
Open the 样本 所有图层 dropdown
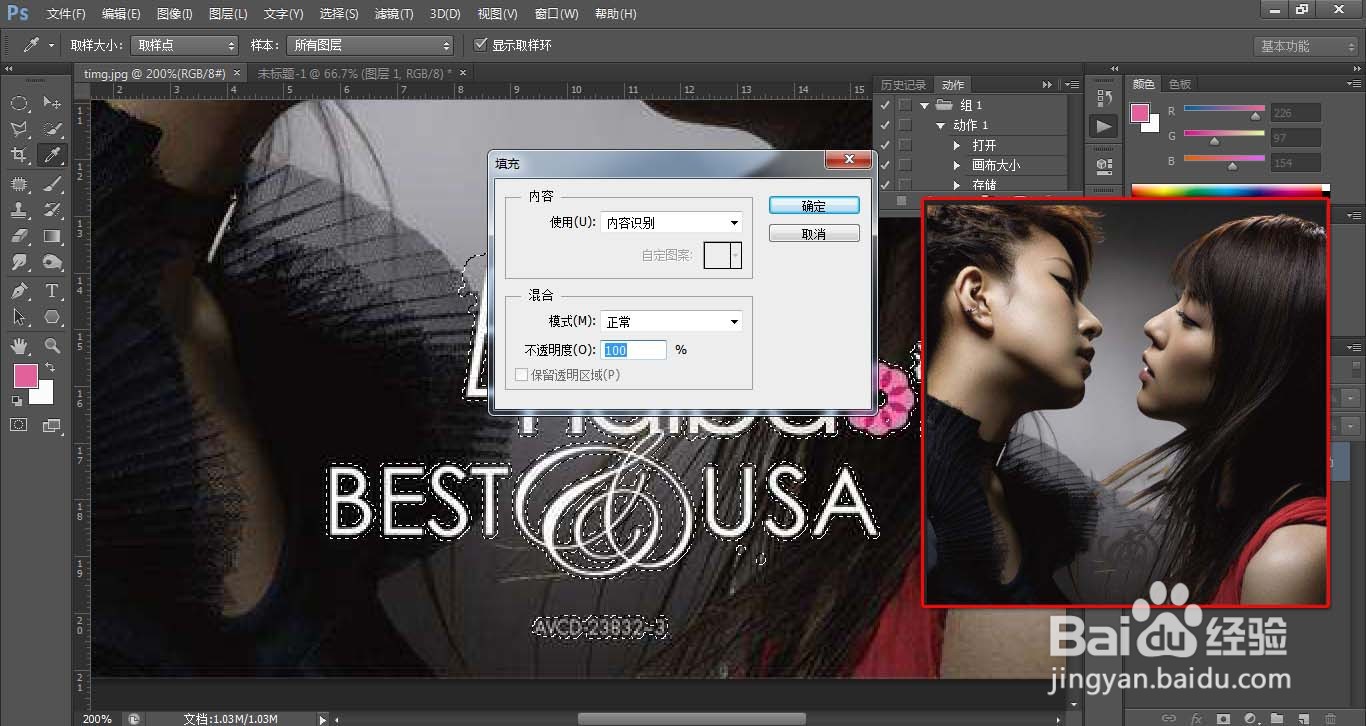(369, 46)
